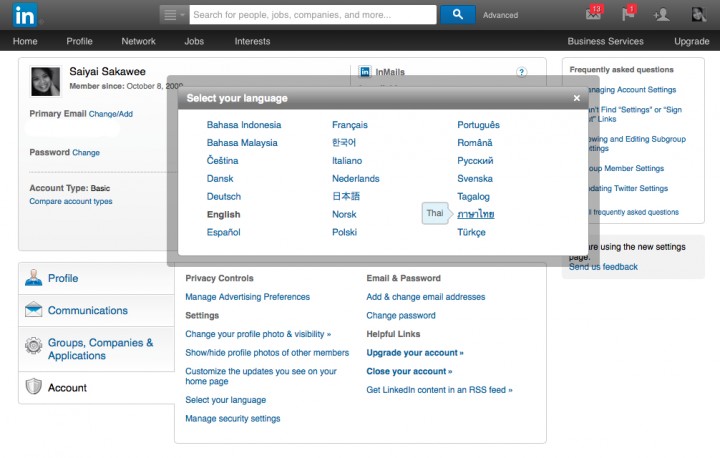The width and height of the screenshot is (720, 458).
Task: Focus the people and jobs search field
Action: [x=313, y=15]
